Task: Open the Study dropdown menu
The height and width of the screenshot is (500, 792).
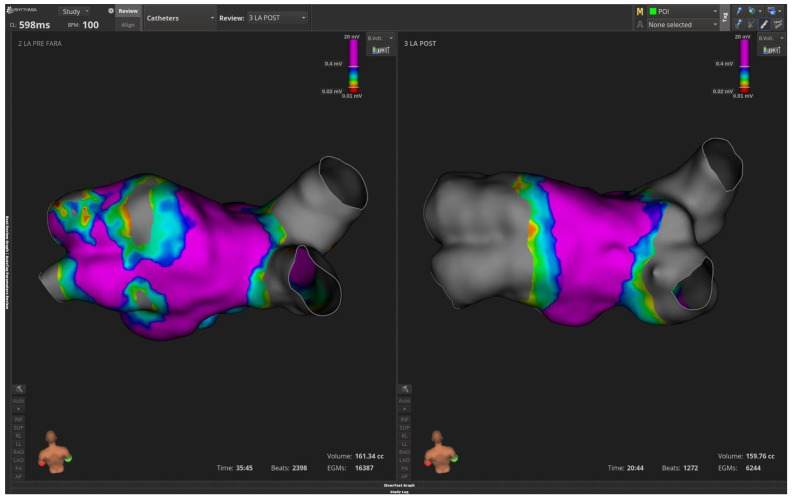Action: pos(74,11)
